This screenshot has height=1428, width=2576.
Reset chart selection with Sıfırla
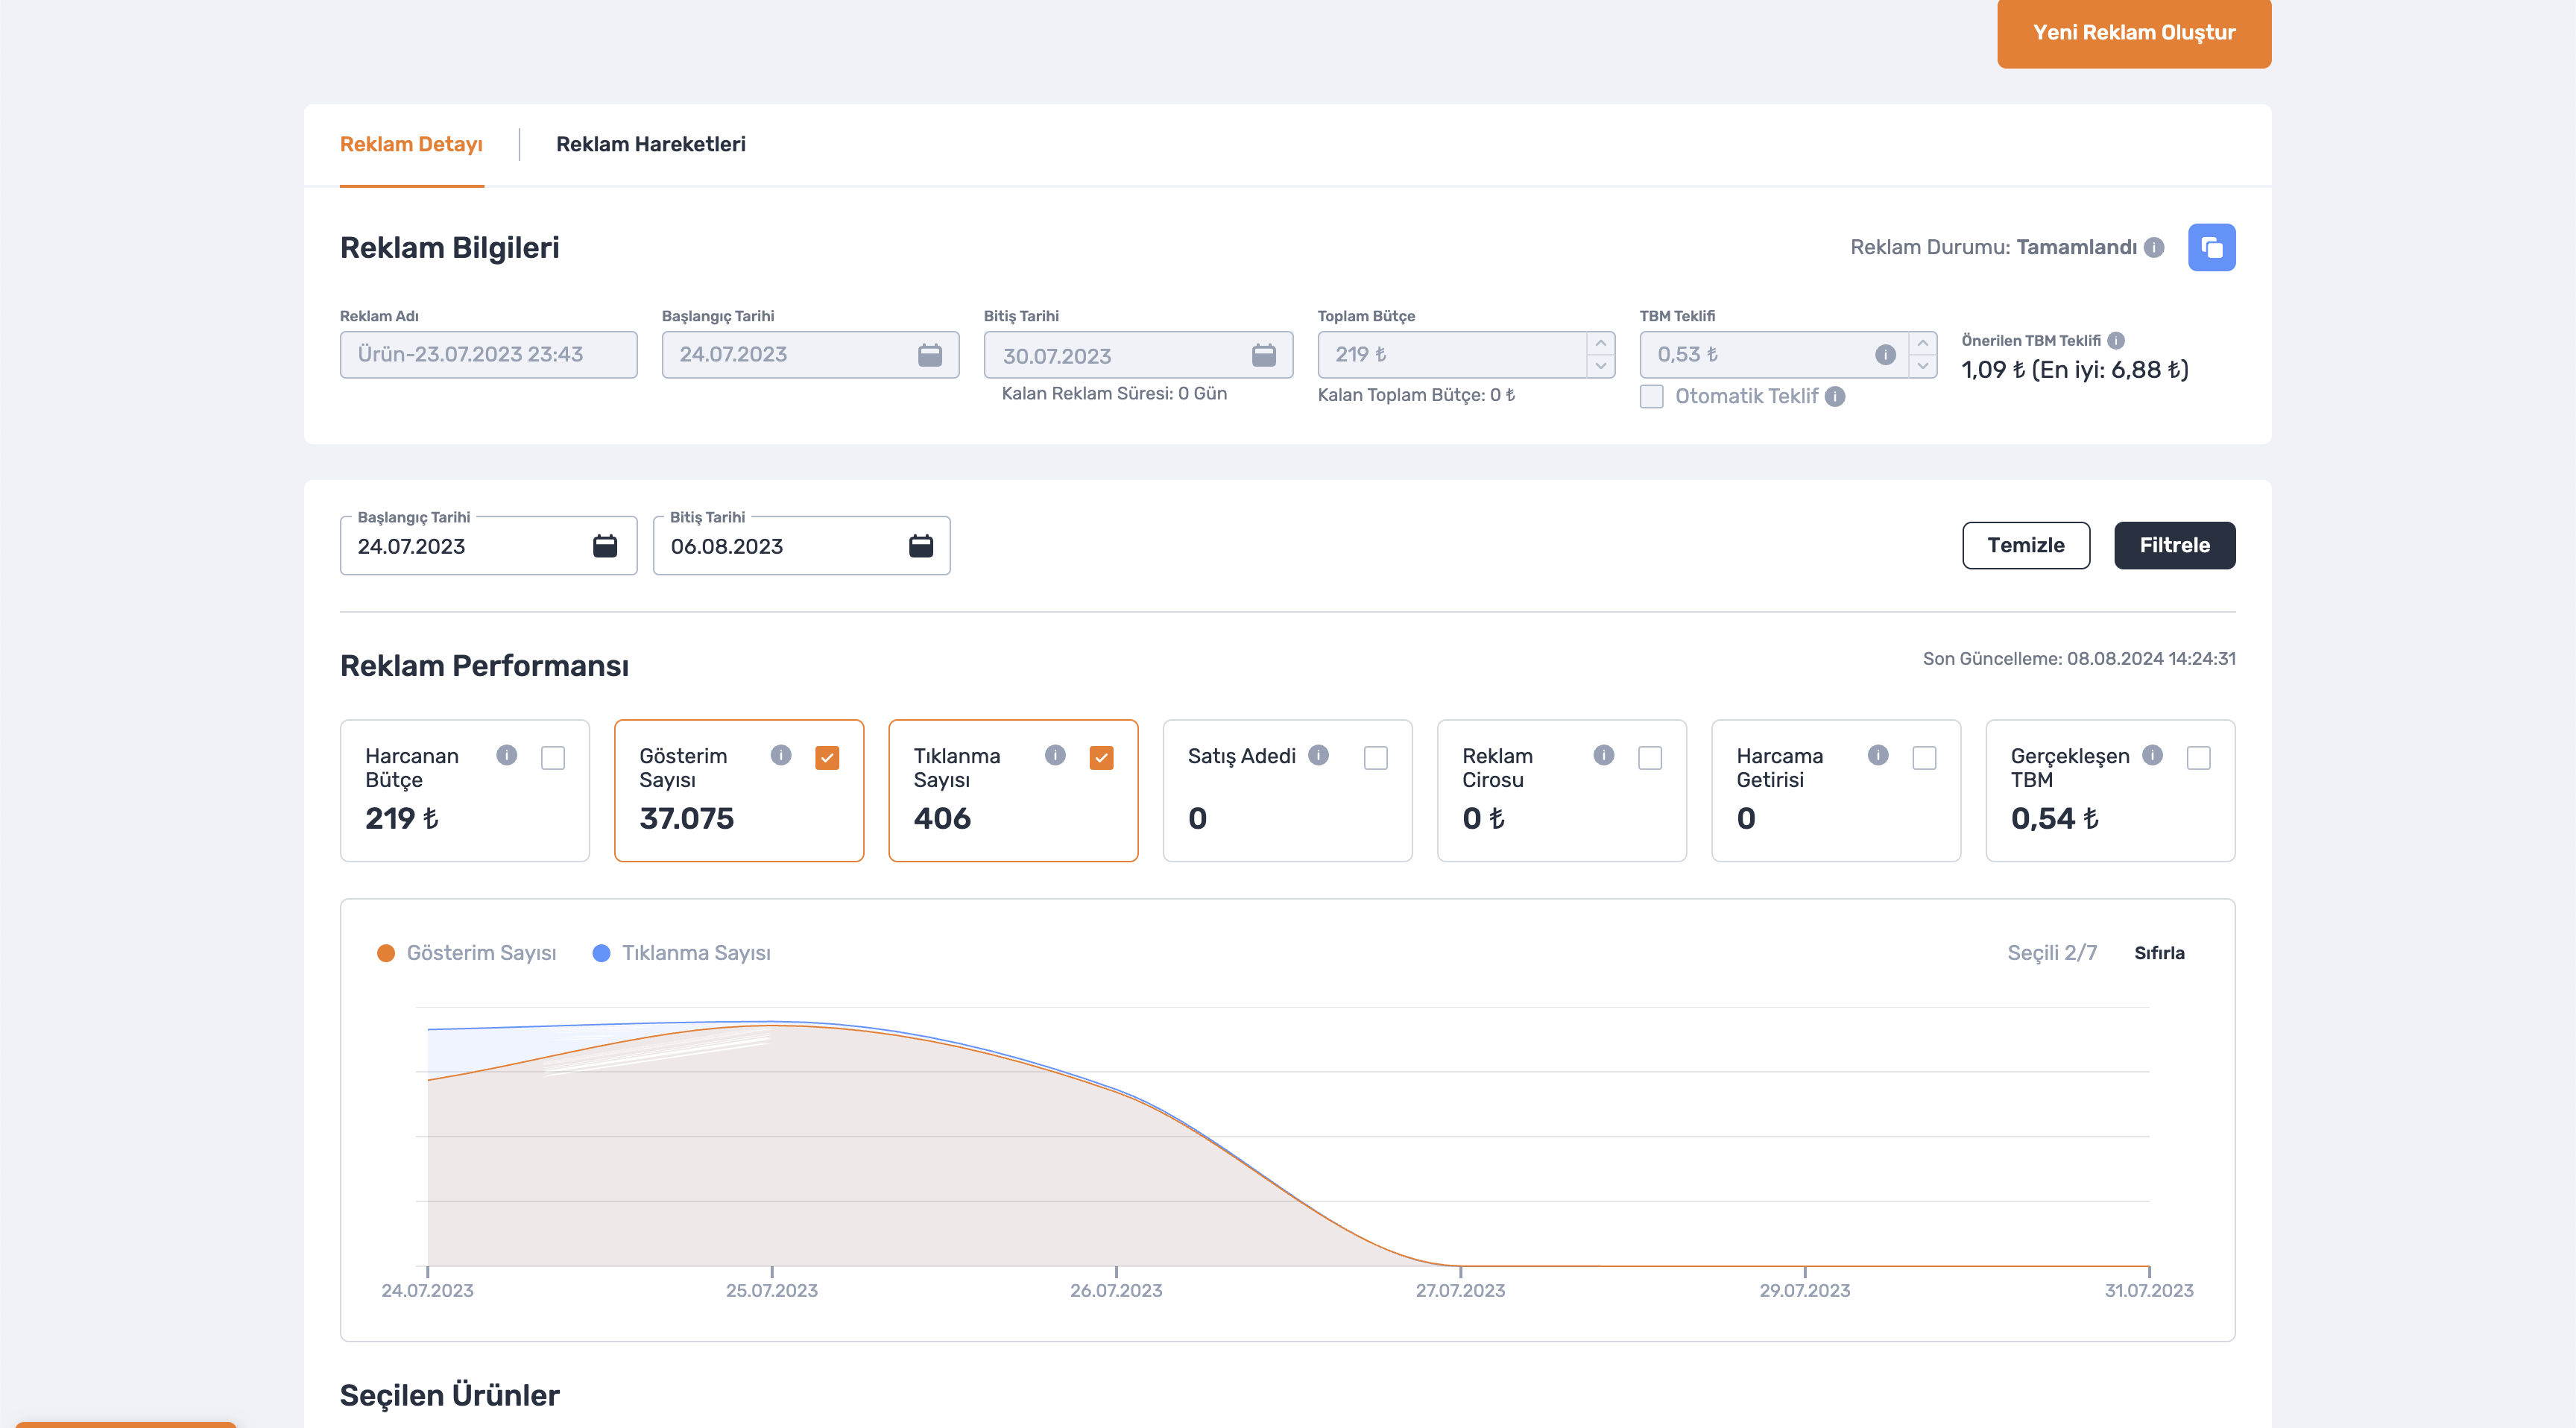[x=2159, y=953]
